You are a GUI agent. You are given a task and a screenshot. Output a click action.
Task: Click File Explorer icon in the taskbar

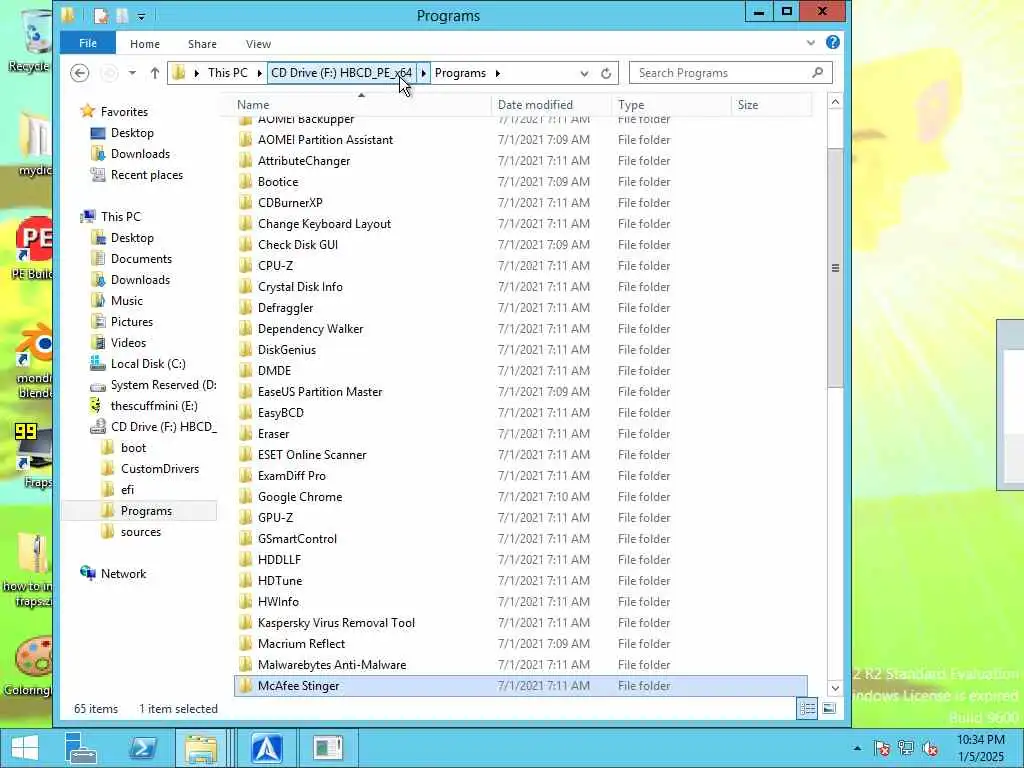pos(201,747)
